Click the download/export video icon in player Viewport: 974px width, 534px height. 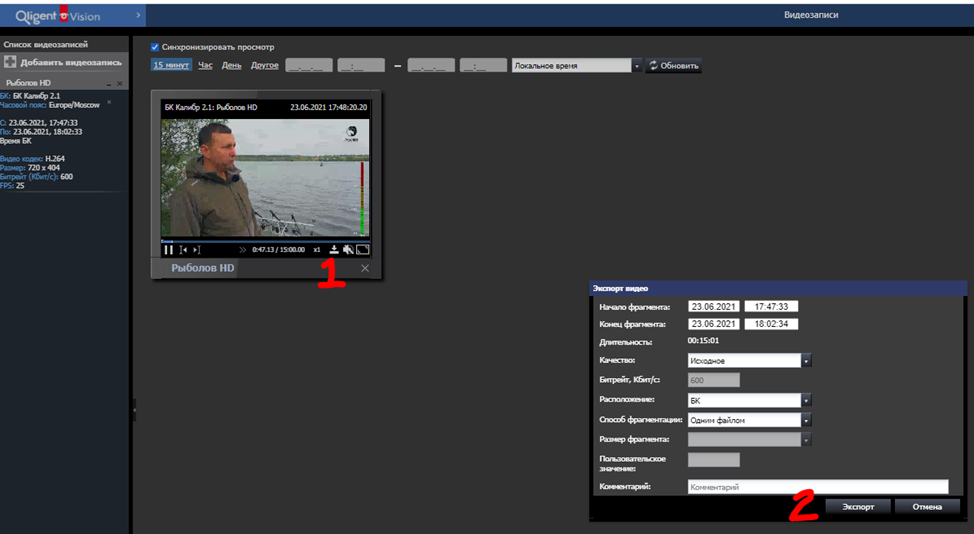(334, 250)
